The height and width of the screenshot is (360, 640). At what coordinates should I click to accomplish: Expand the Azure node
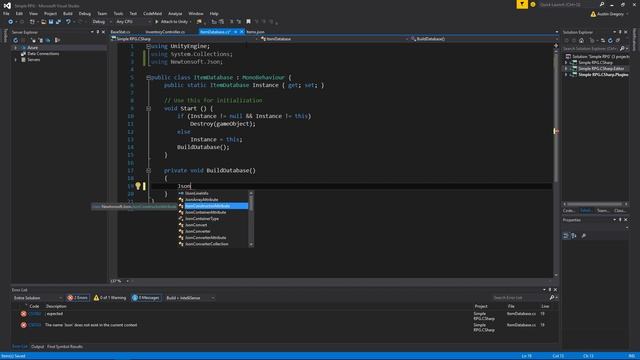tap(16, 47)
